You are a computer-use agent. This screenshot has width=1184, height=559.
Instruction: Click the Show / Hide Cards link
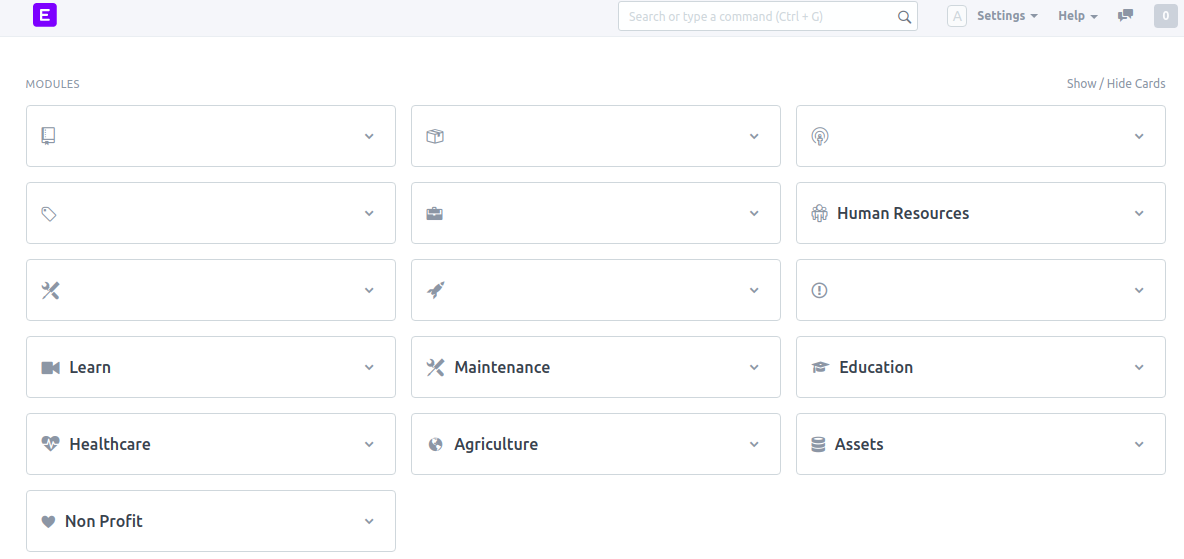1116,84
